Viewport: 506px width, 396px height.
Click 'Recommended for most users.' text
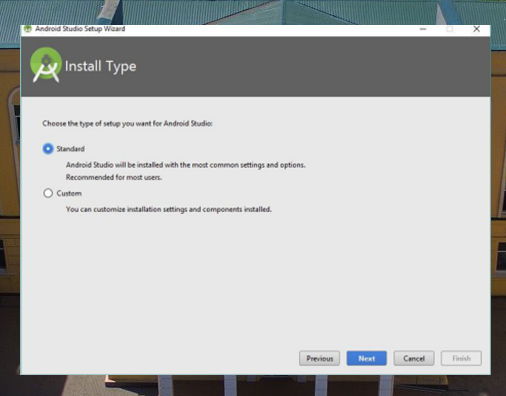coord(114,177)
